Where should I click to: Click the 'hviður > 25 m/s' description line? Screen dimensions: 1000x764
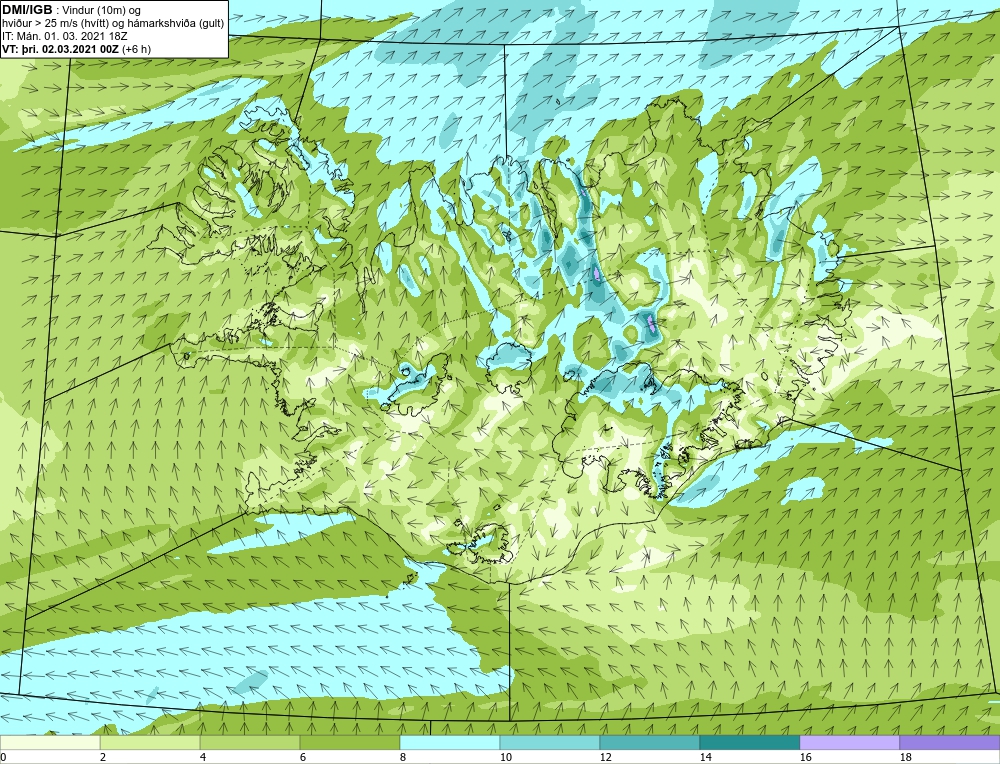[x=113, y=24]
